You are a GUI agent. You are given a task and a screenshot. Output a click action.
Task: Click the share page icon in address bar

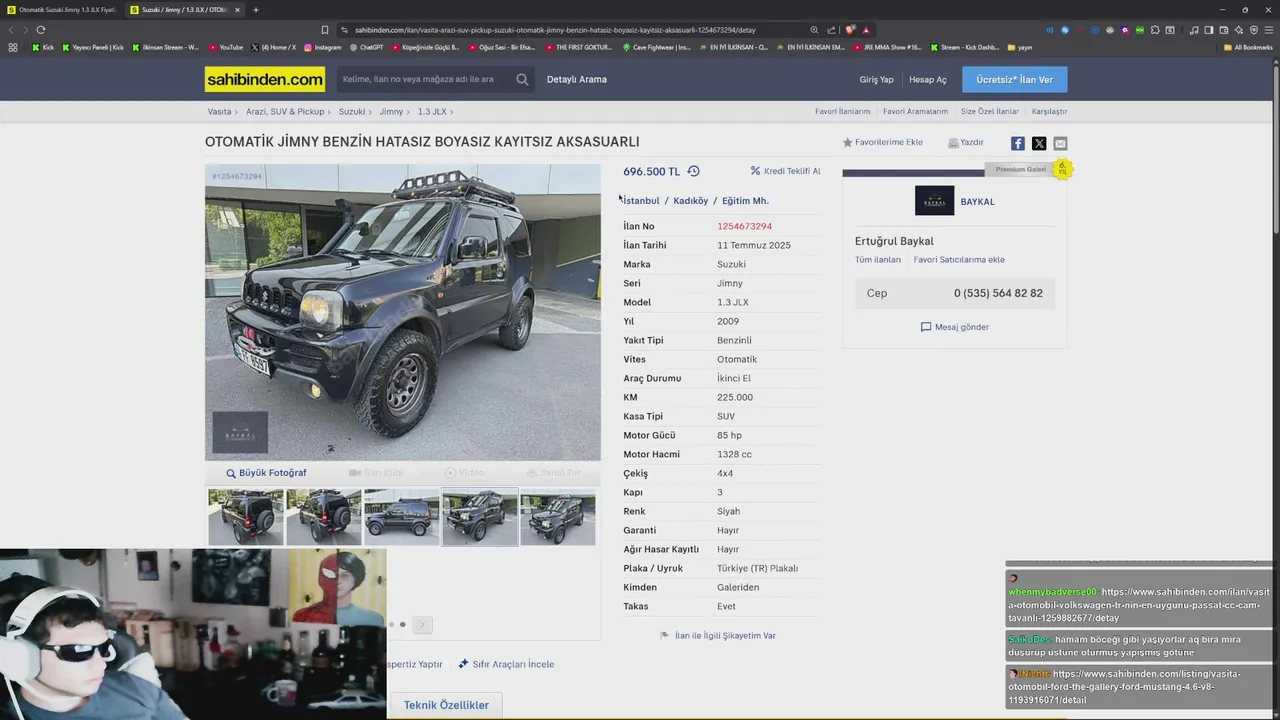point(831,30)
